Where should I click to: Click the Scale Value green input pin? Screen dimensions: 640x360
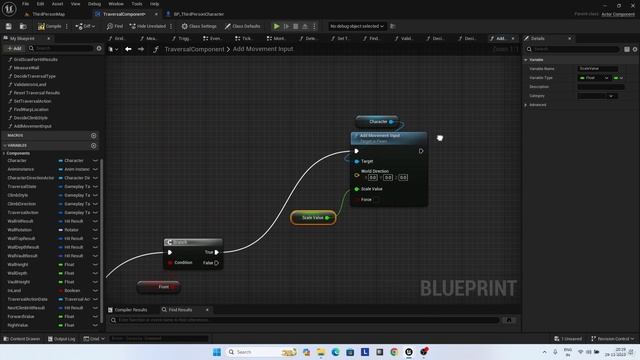tap(357, 189)
